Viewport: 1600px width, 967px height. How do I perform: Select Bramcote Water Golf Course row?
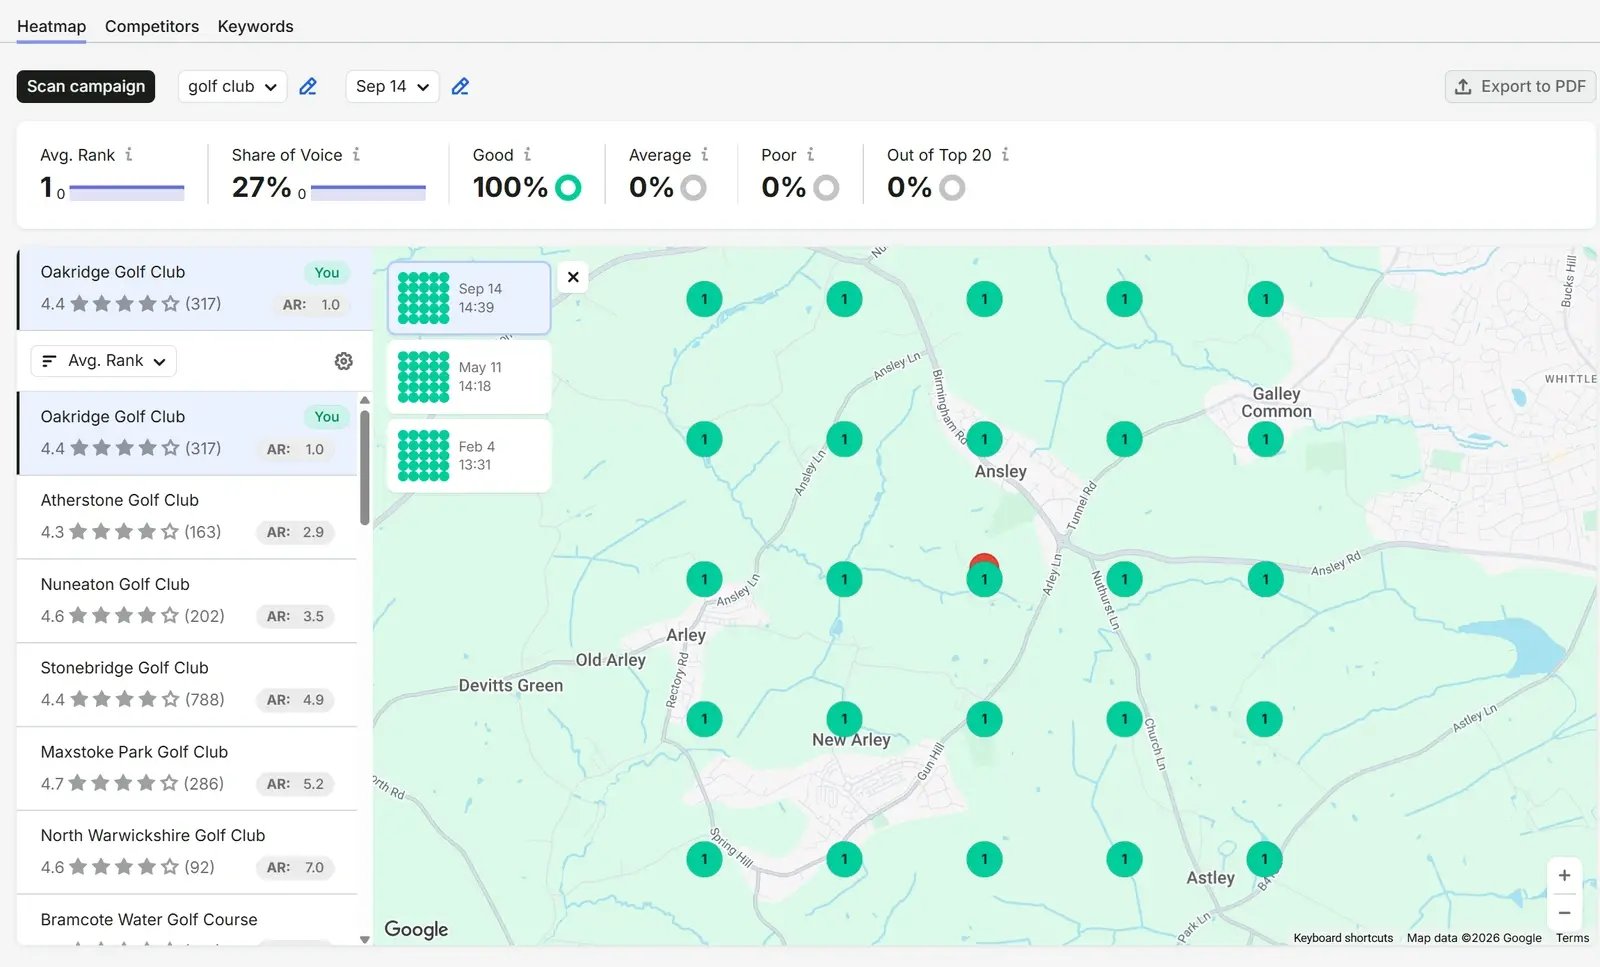pos(187,921)
